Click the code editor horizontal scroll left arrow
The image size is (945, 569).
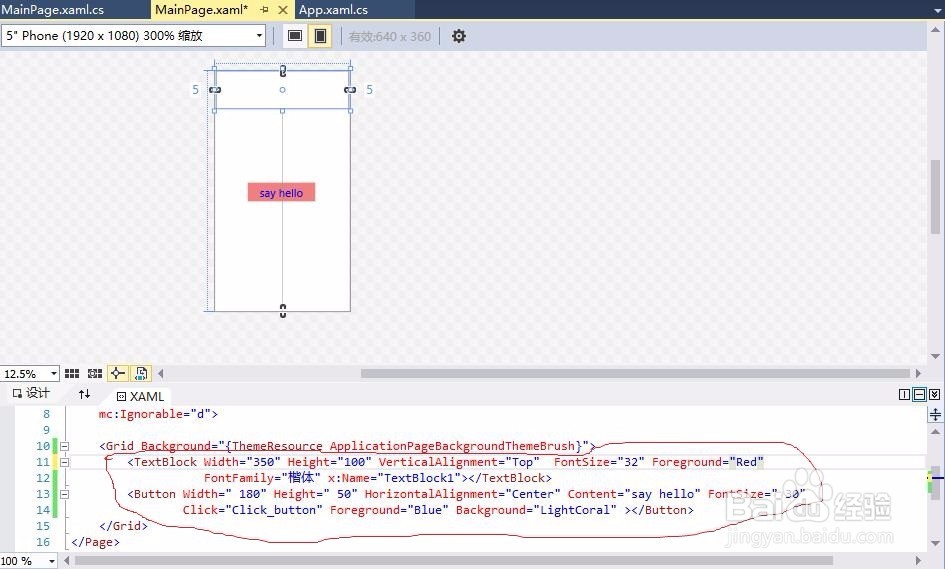coord(66,561)
